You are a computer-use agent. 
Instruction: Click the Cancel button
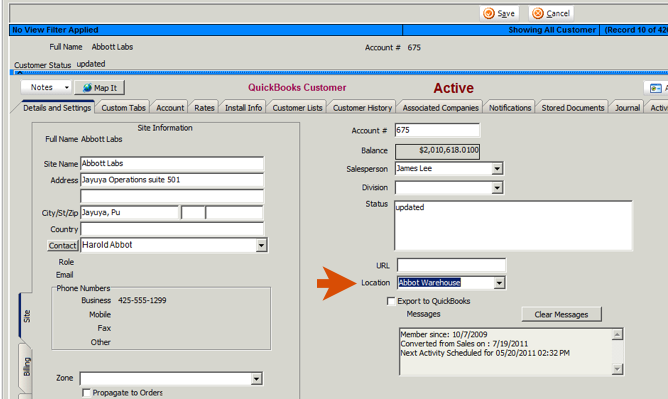coord(551,13)
